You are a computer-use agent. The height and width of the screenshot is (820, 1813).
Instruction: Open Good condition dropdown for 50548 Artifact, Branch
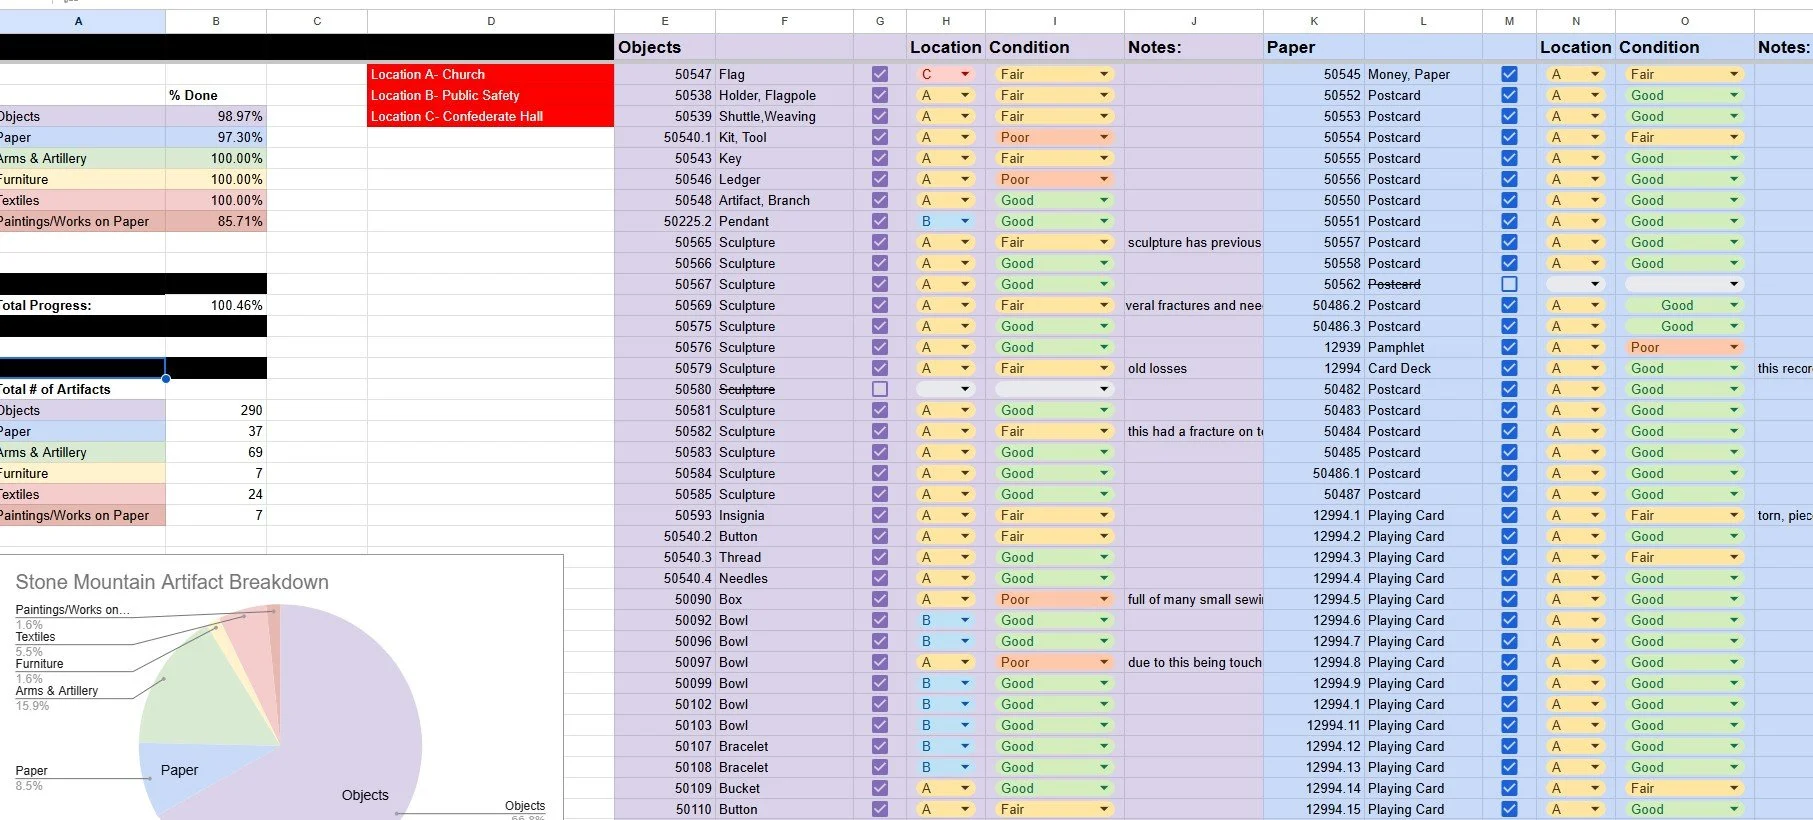(1054, 200)
